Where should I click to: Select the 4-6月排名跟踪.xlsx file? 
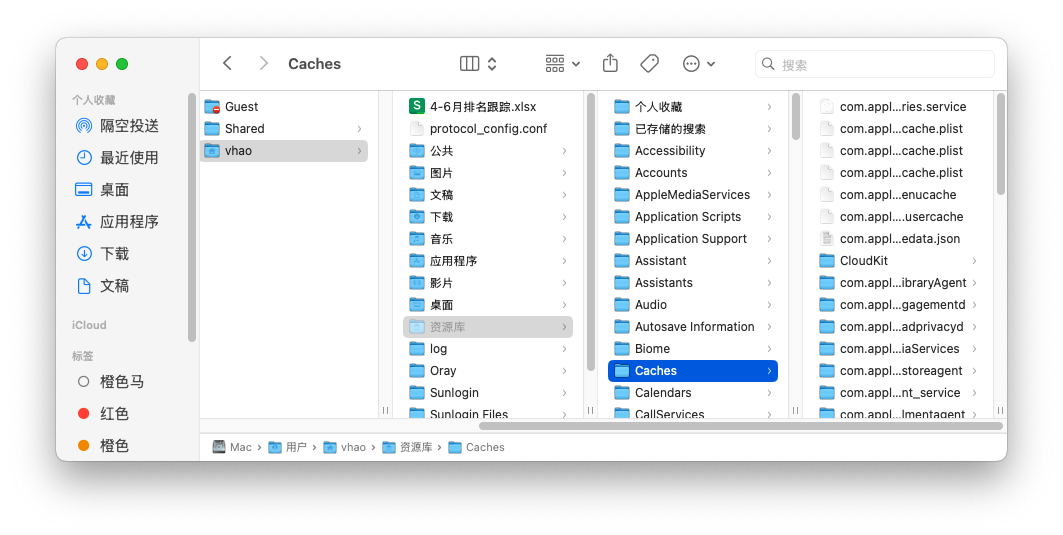pos(482,107)
